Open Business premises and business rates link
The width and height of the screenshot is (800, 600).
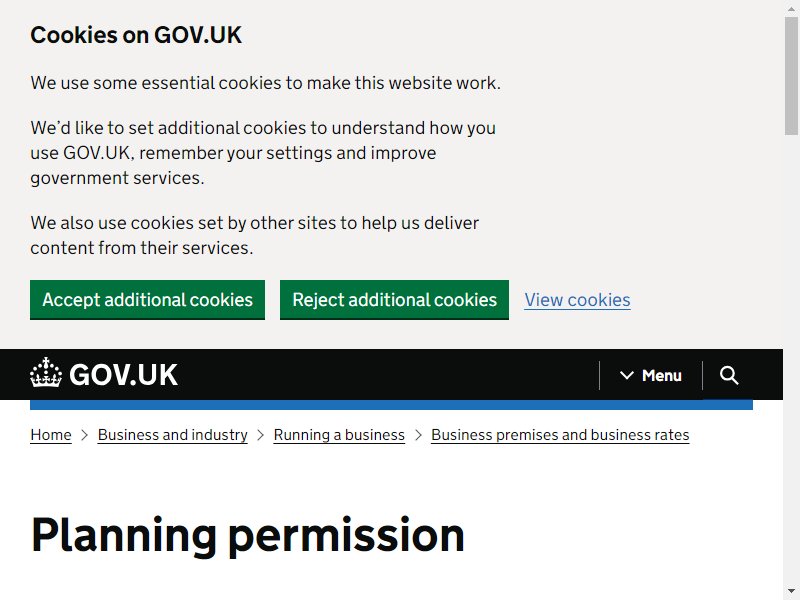[x=560, y=435]
